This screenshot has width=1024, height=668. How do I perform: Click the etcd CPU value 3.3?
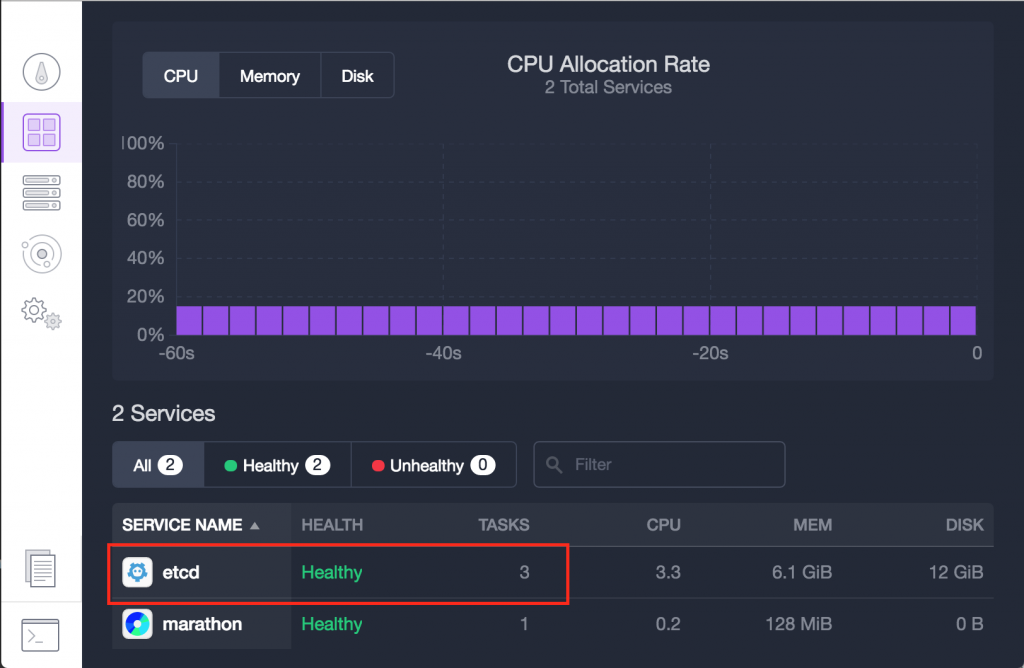coord(668,573)
